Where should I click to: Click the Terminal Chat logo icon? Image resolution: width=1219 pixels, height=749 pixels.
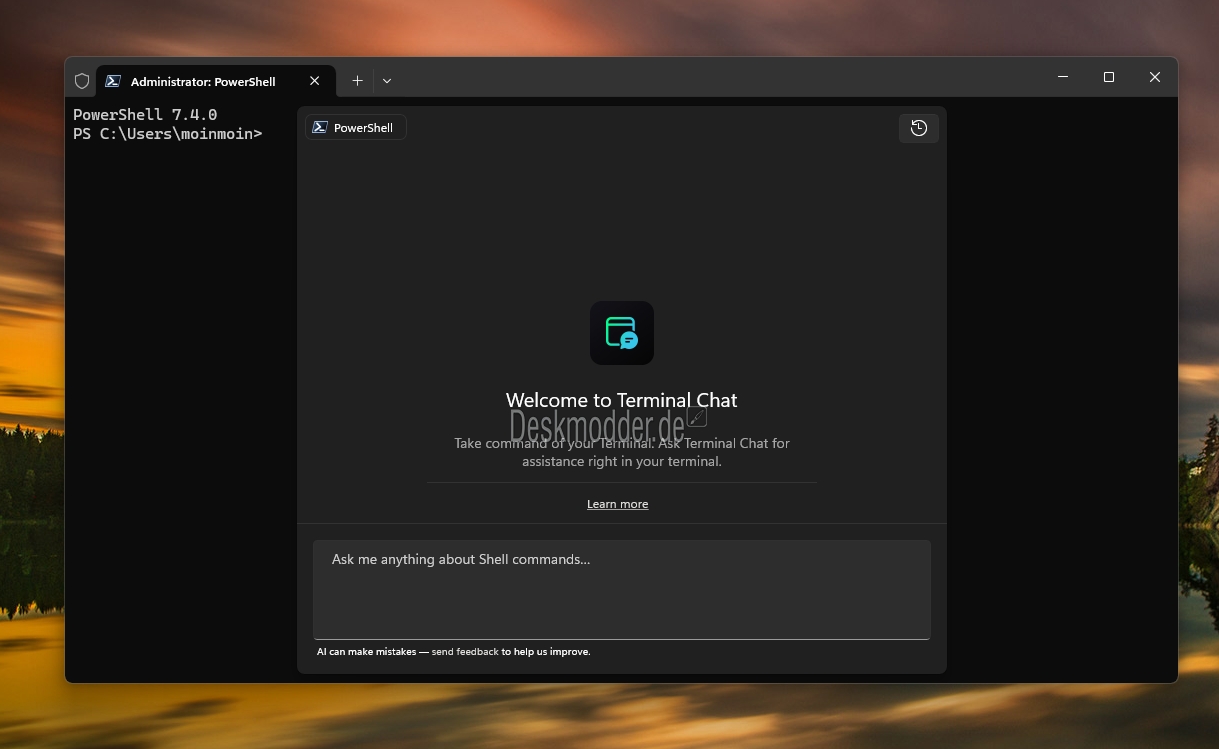(x=622, y=333)
